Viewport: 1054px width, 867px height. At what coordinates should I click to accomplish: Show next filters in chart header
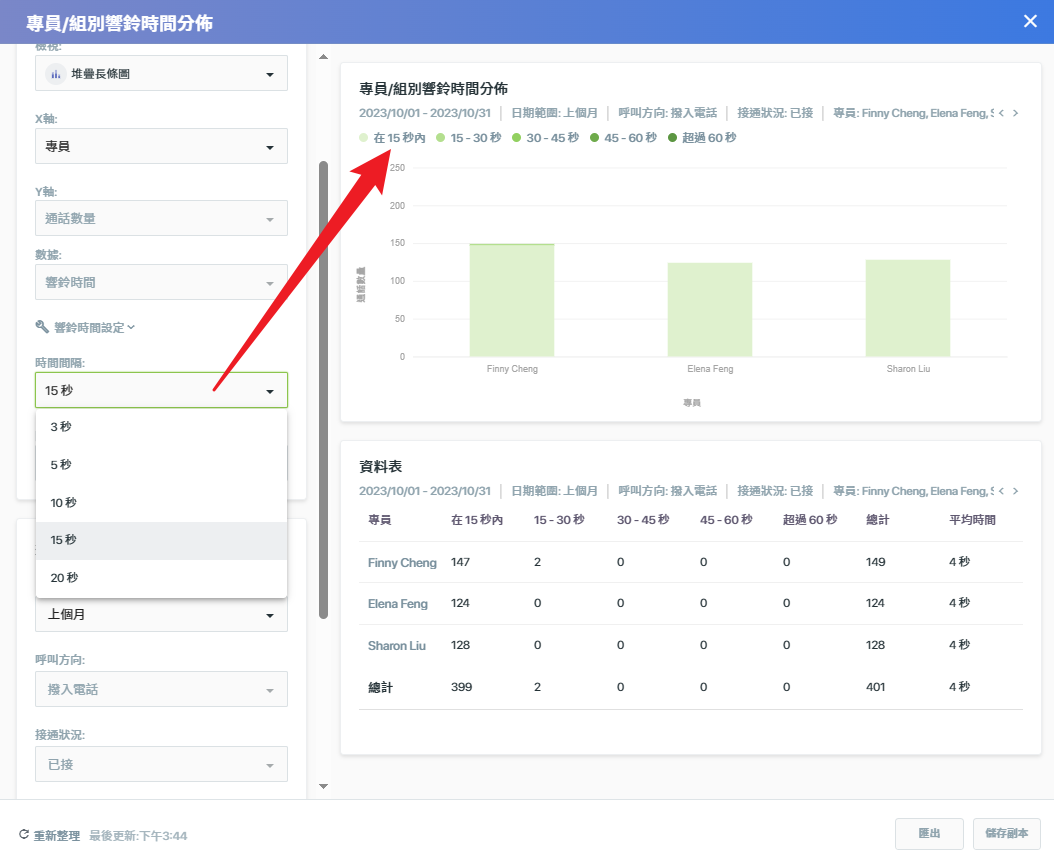coord(1016,113)
